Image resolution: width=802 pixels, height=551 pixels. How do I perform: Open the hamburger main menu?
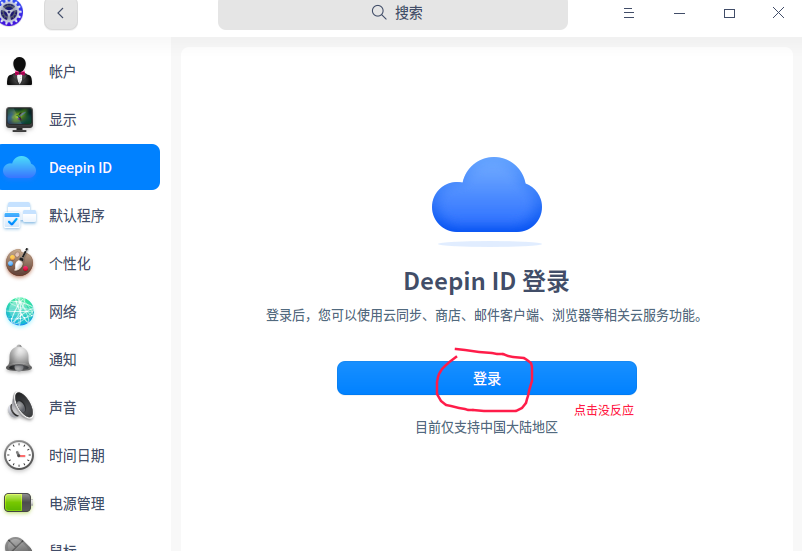pos(629,13)
